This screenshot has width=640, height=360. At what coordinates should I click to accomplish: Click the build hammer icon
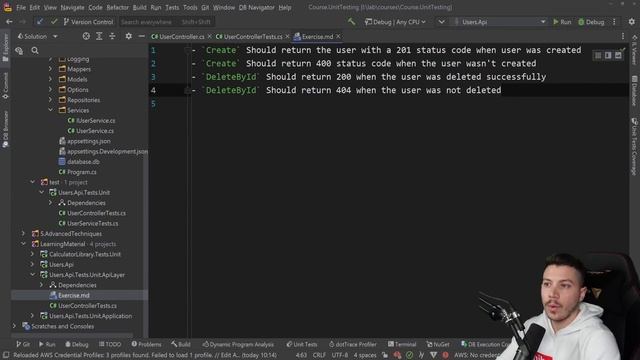pyautogui.click(x=351, y=22)
